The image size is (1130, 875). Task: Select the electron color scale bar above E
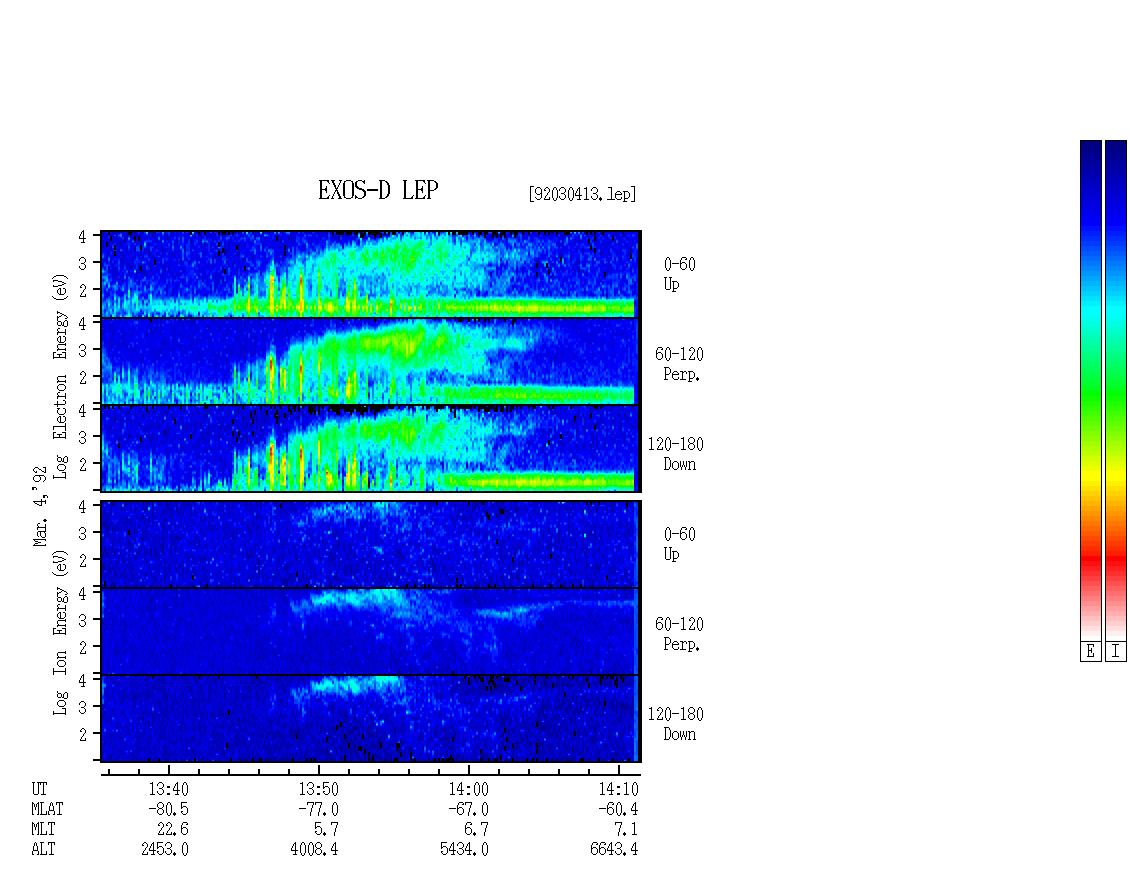[x=1090, y=390]
